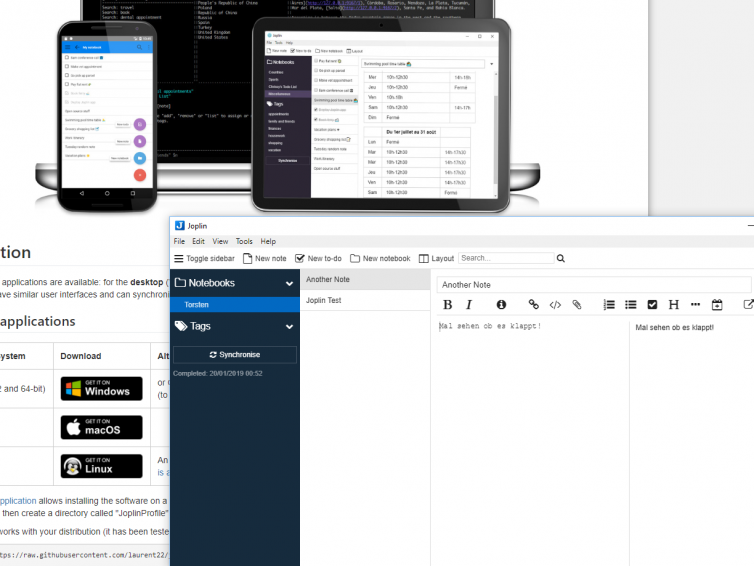Viewport: 754px width, 566px height.
Task: Toggle sidebar visibility in Joplin
Action: tap(205, 258)
